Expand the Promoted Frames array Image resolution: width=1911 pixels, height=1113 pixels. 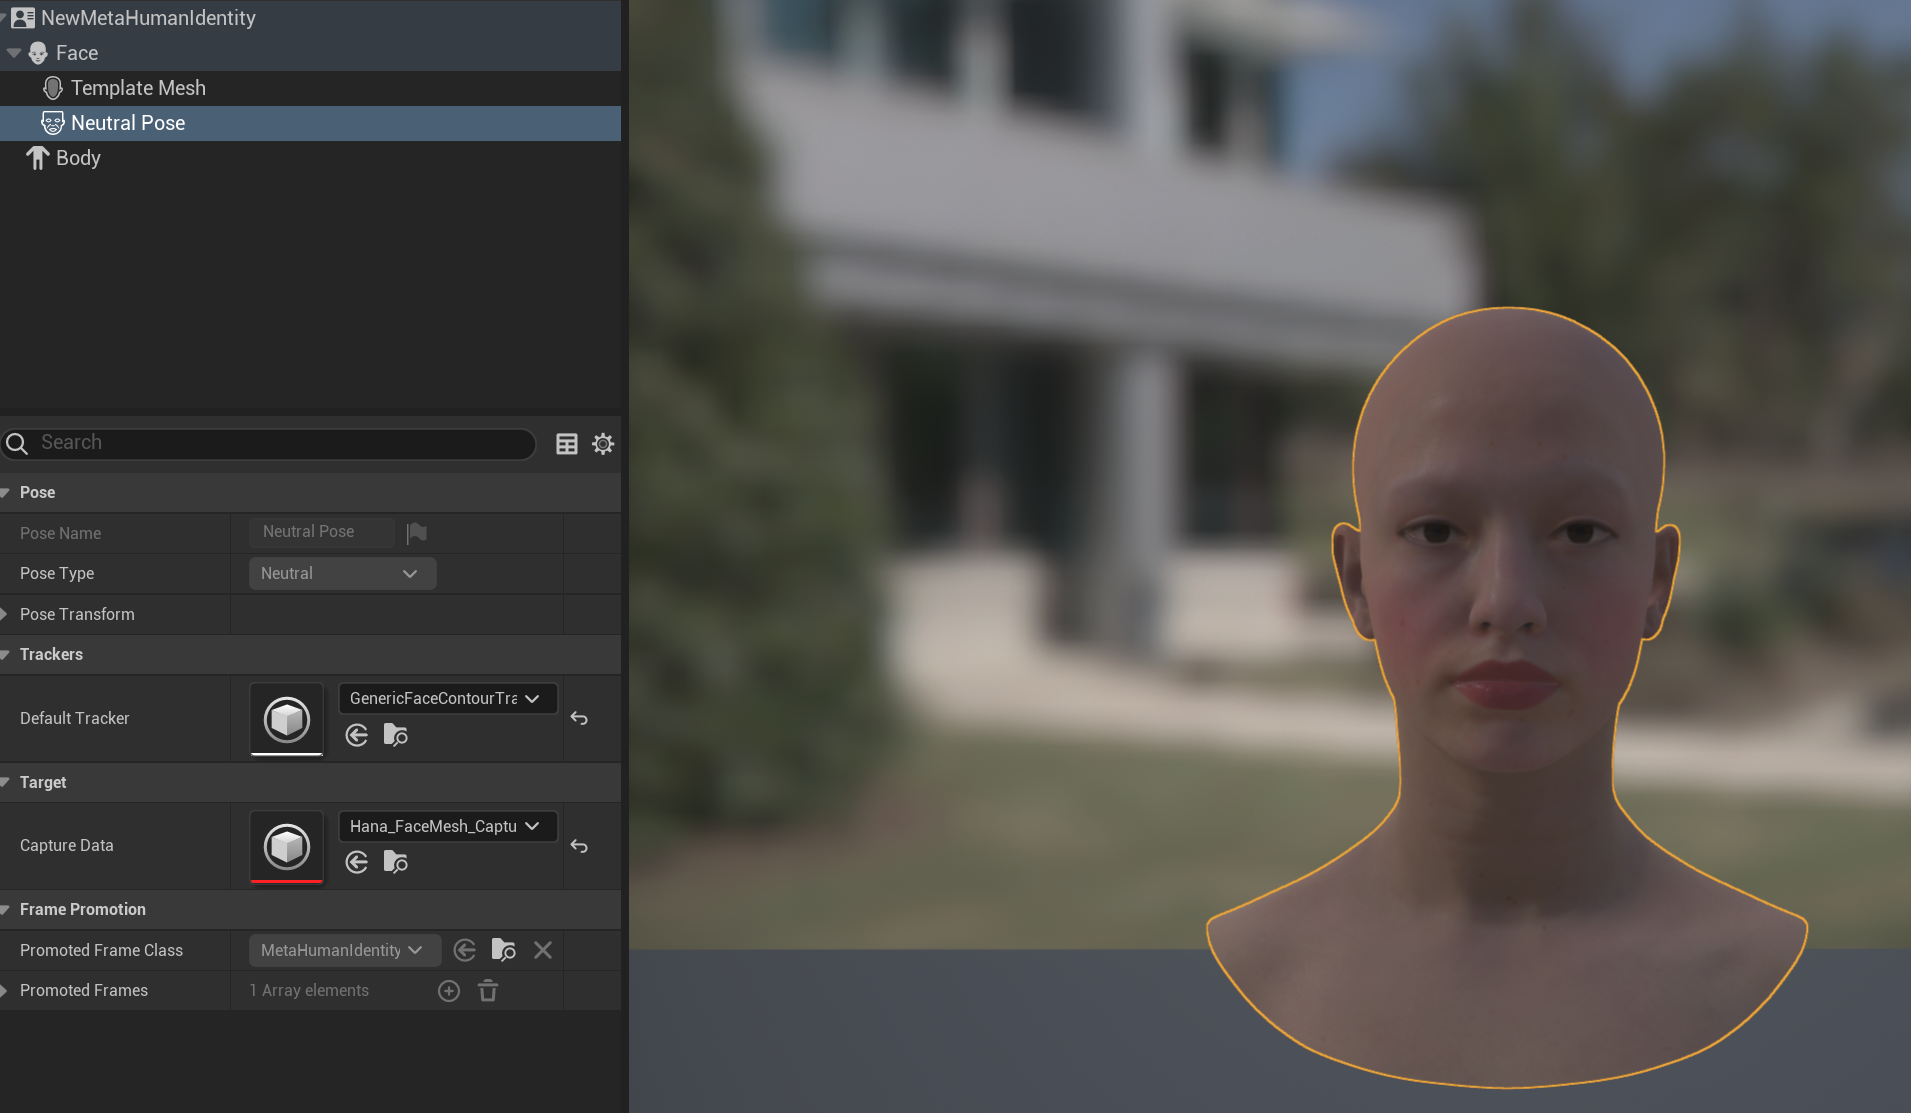5,990
